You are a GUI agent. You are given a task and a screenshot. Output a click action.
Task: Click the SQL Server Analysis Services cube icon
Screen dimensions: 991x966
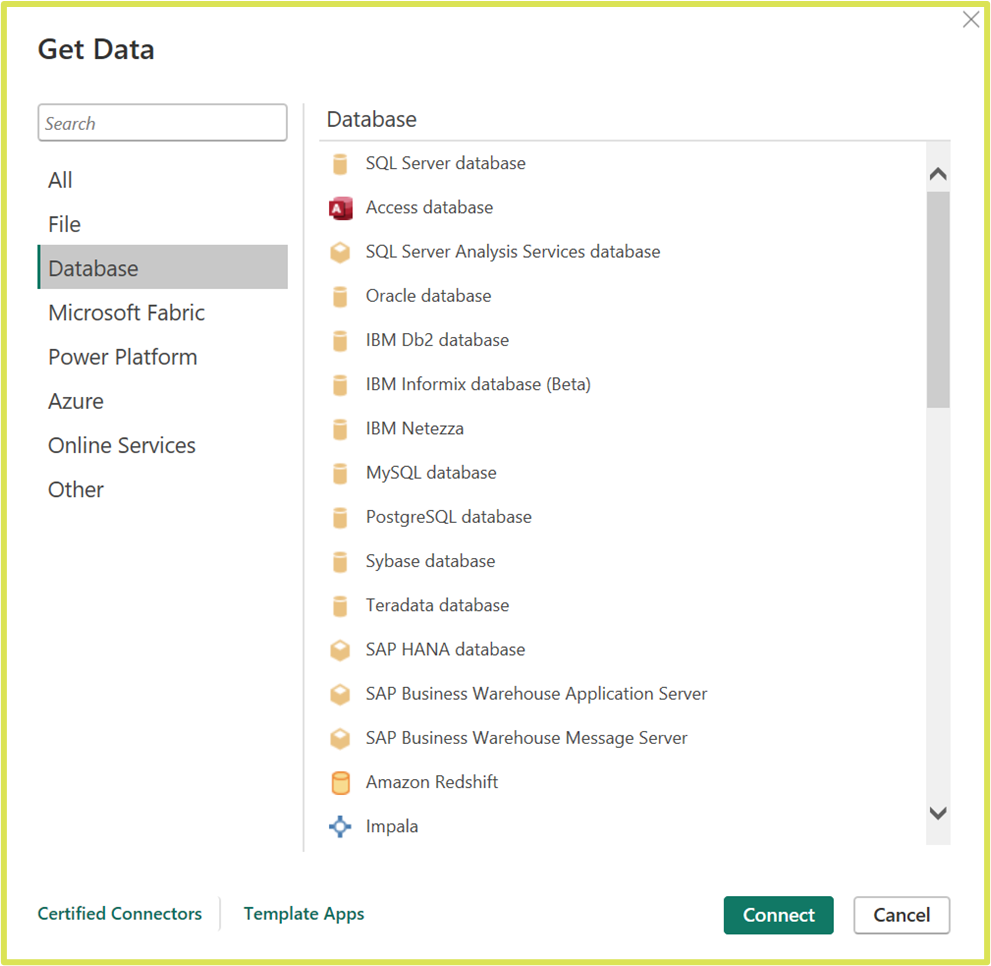(340, 252)
